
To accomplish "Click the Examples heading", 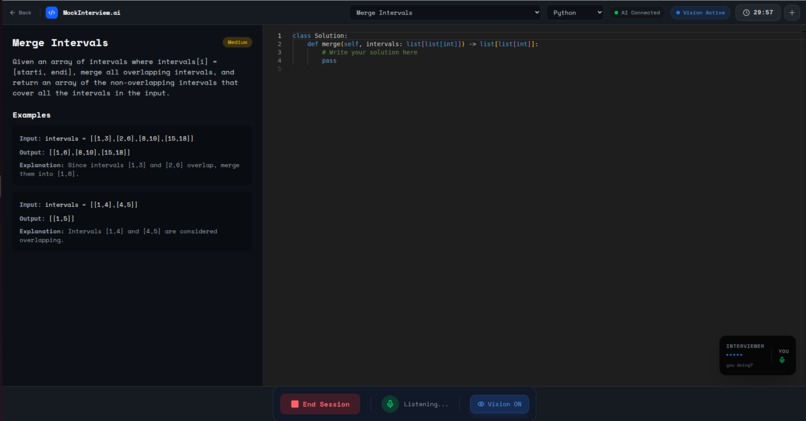I will pyautogui.click(x=31, y=115).
